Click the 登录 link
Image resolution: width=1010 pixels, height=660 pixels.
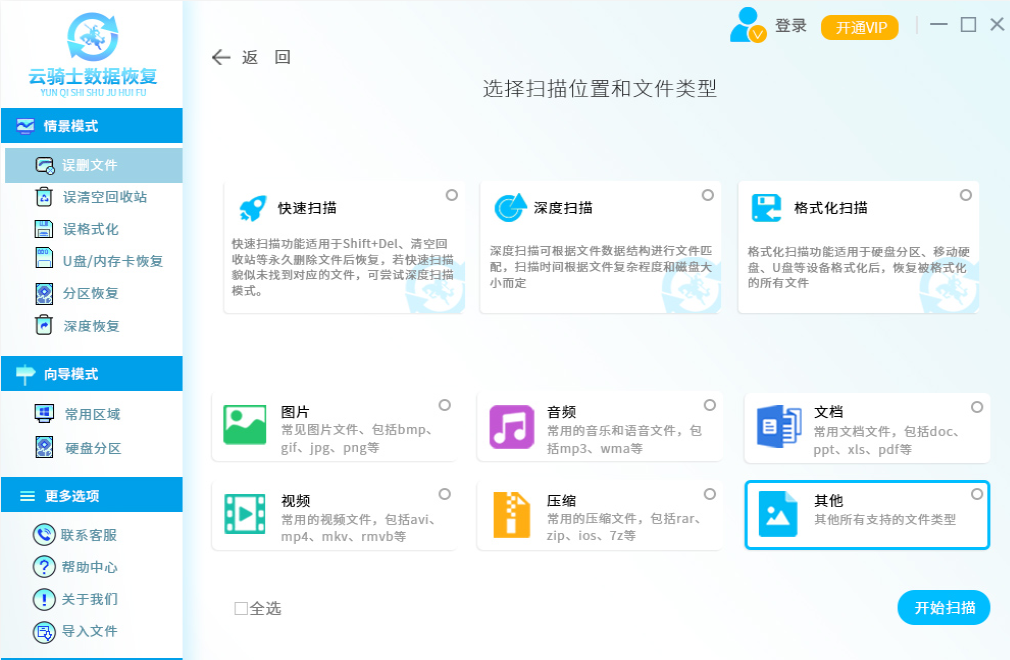(x=790, y=26)
